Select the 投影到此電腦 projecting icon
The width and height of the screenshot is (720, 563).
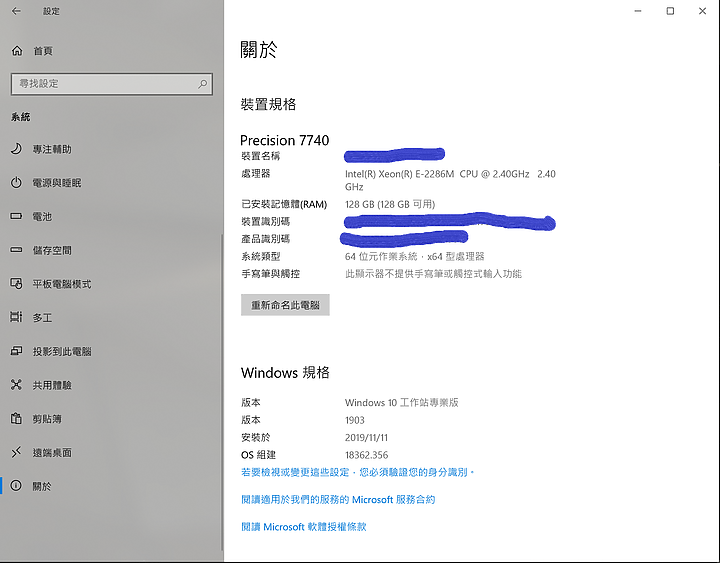tap(17, 351)
